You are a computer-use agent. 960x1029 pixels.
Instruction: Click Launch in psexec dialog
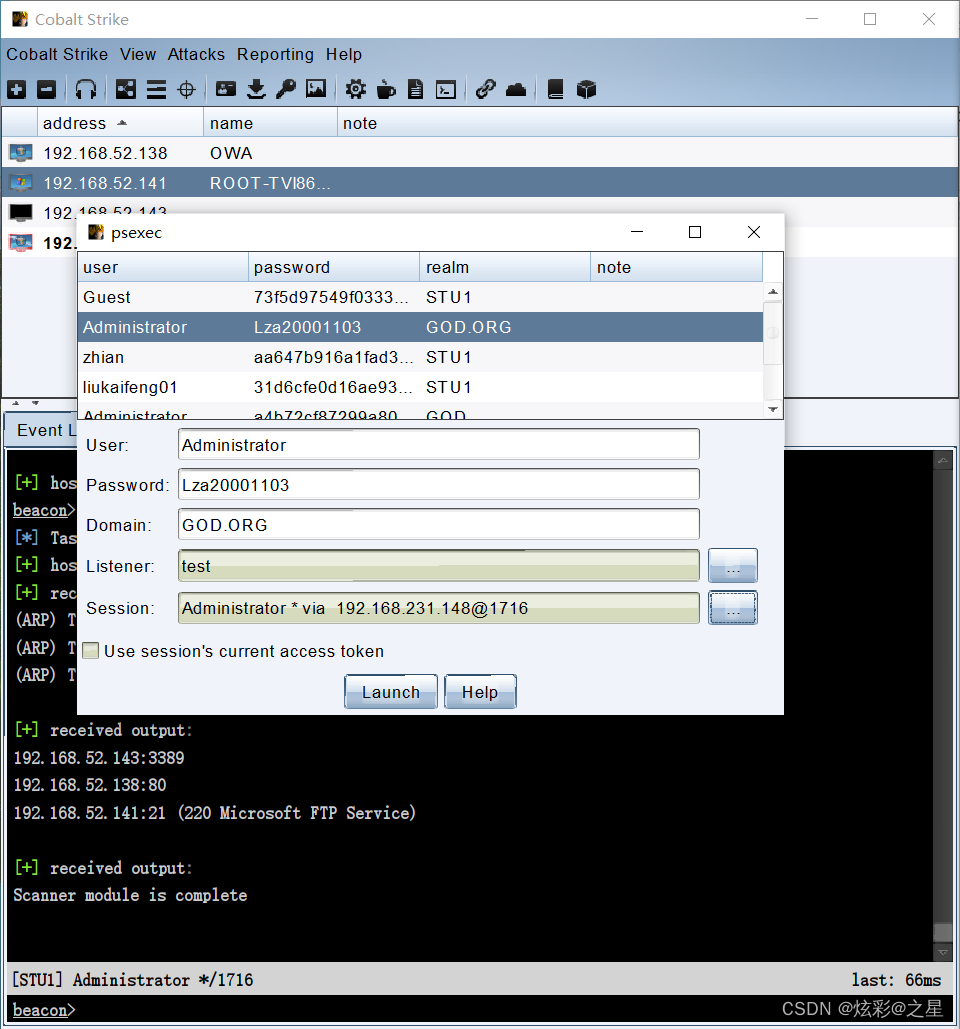[391, 692]
